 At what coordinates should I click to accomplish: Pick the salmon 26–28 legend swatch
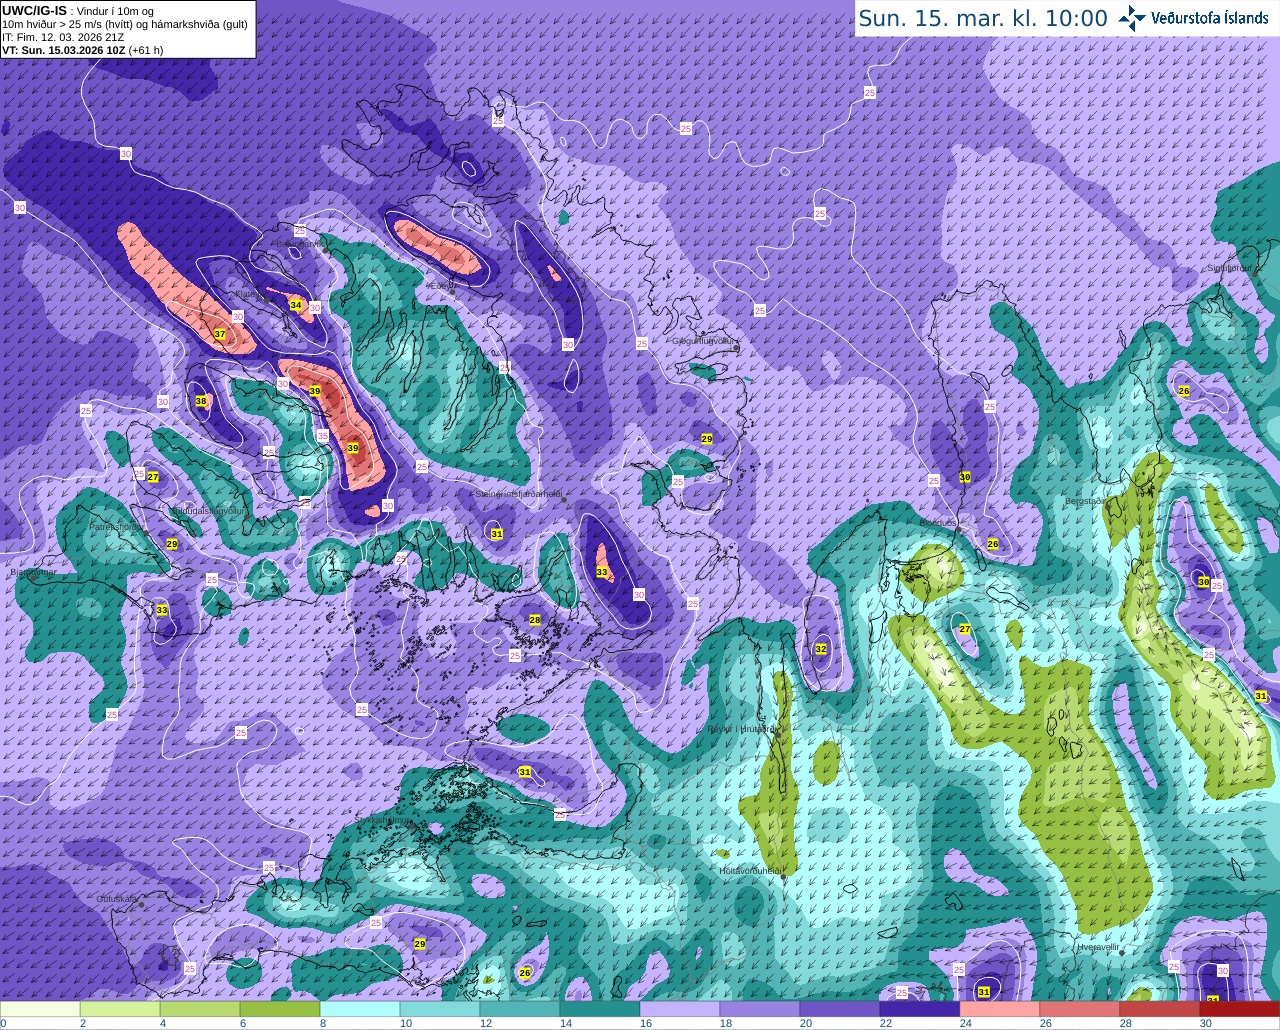click(x=1080, y=1010)
